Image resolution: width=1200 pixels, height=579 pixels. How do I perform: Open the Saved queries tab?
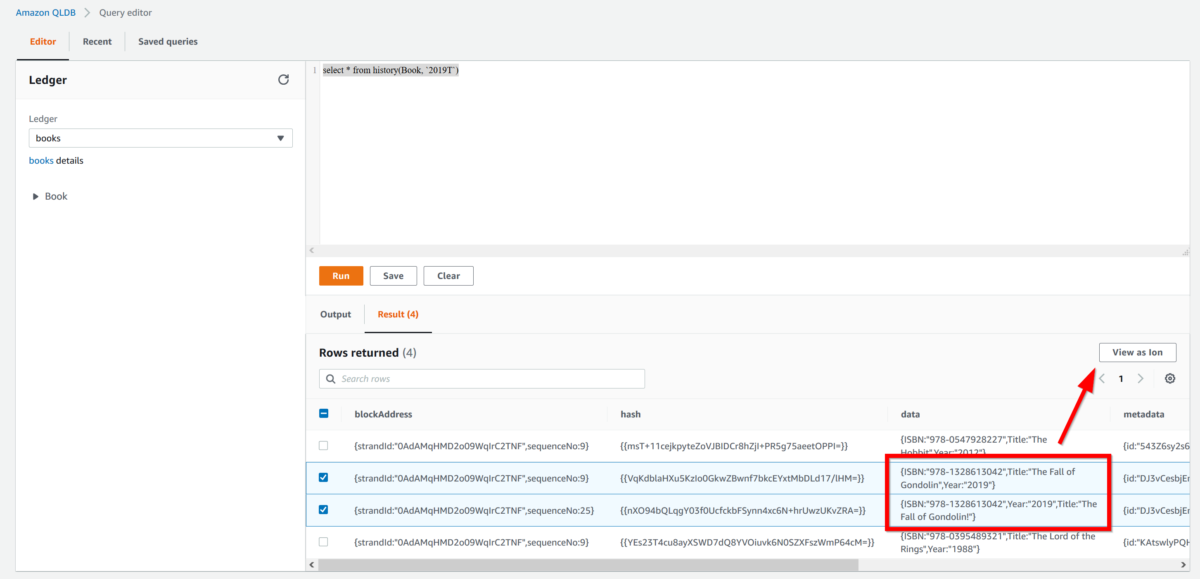coord(168,42)
